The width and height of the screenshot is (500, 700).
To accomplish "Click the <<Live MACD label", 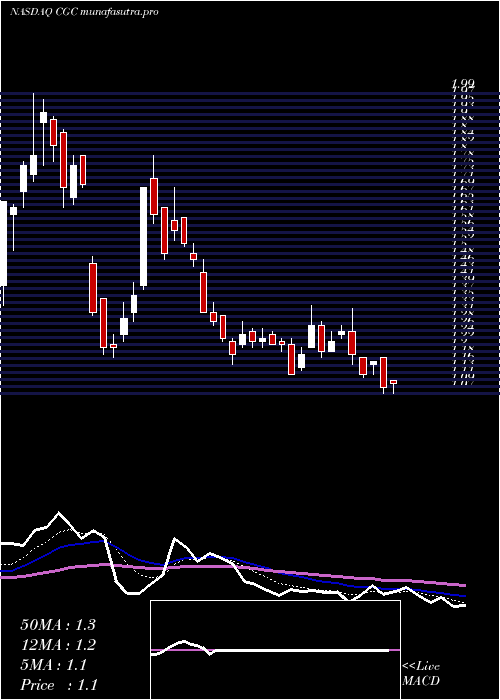I will (x=421, y=674).
